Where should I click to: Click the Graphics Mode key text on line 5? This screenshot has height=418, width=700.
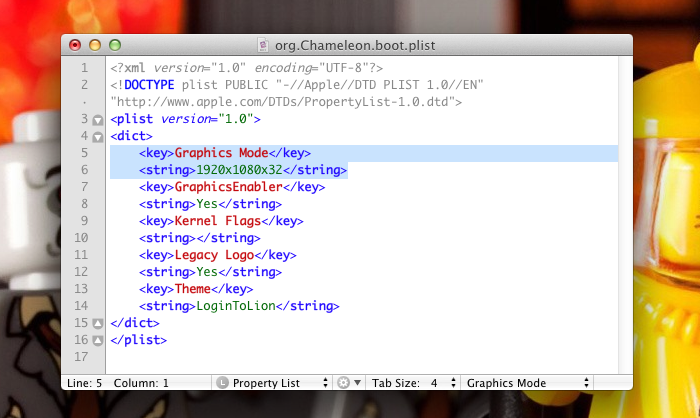point(221,153)
